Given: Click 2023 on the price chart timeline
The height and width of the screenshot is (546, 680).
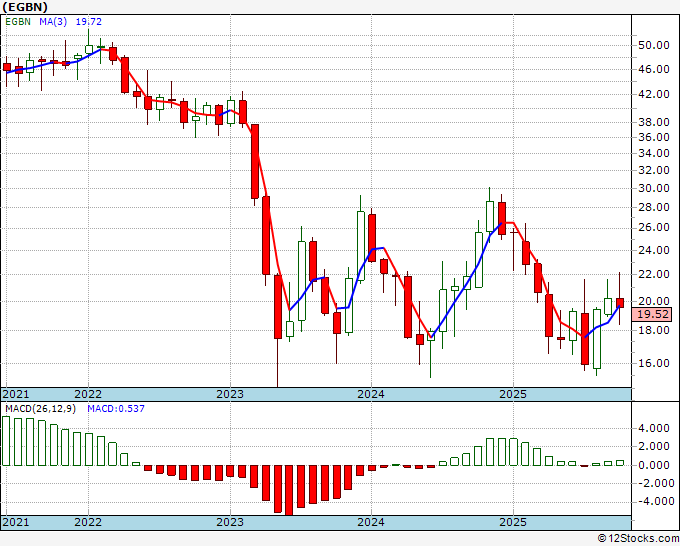Looking at the screenshot, I should pos(230,394).
